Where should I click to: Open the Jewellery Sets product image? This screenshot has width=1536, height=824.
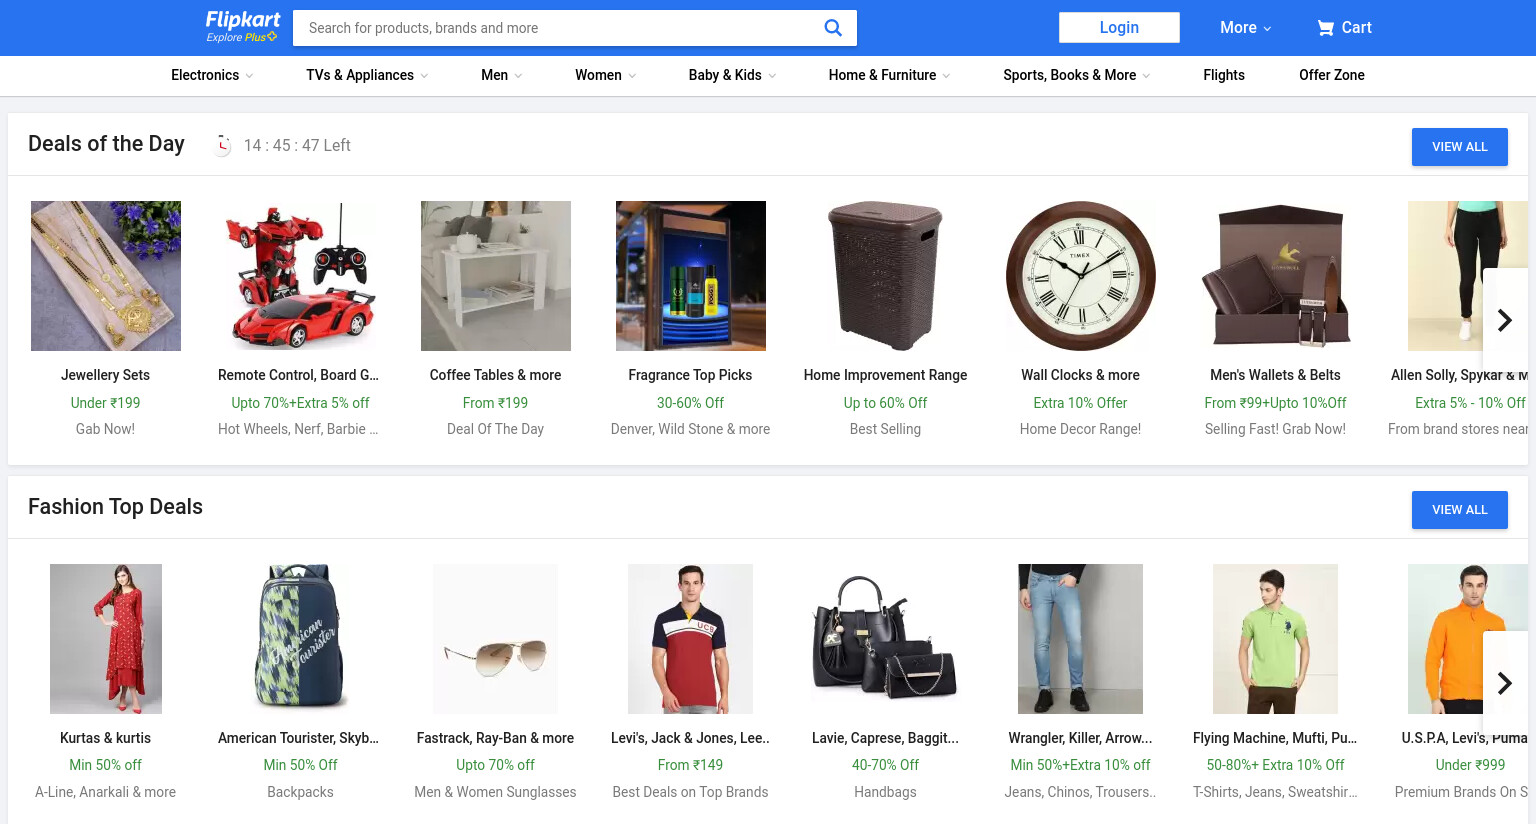coord(106,276)
